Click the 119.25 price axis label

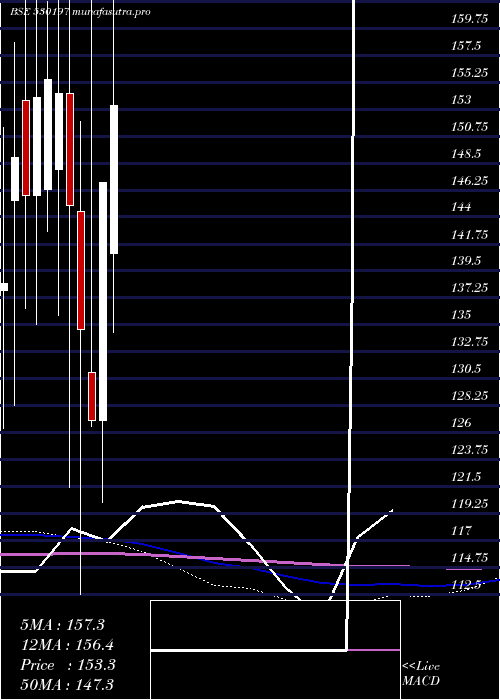click(469, 504)
